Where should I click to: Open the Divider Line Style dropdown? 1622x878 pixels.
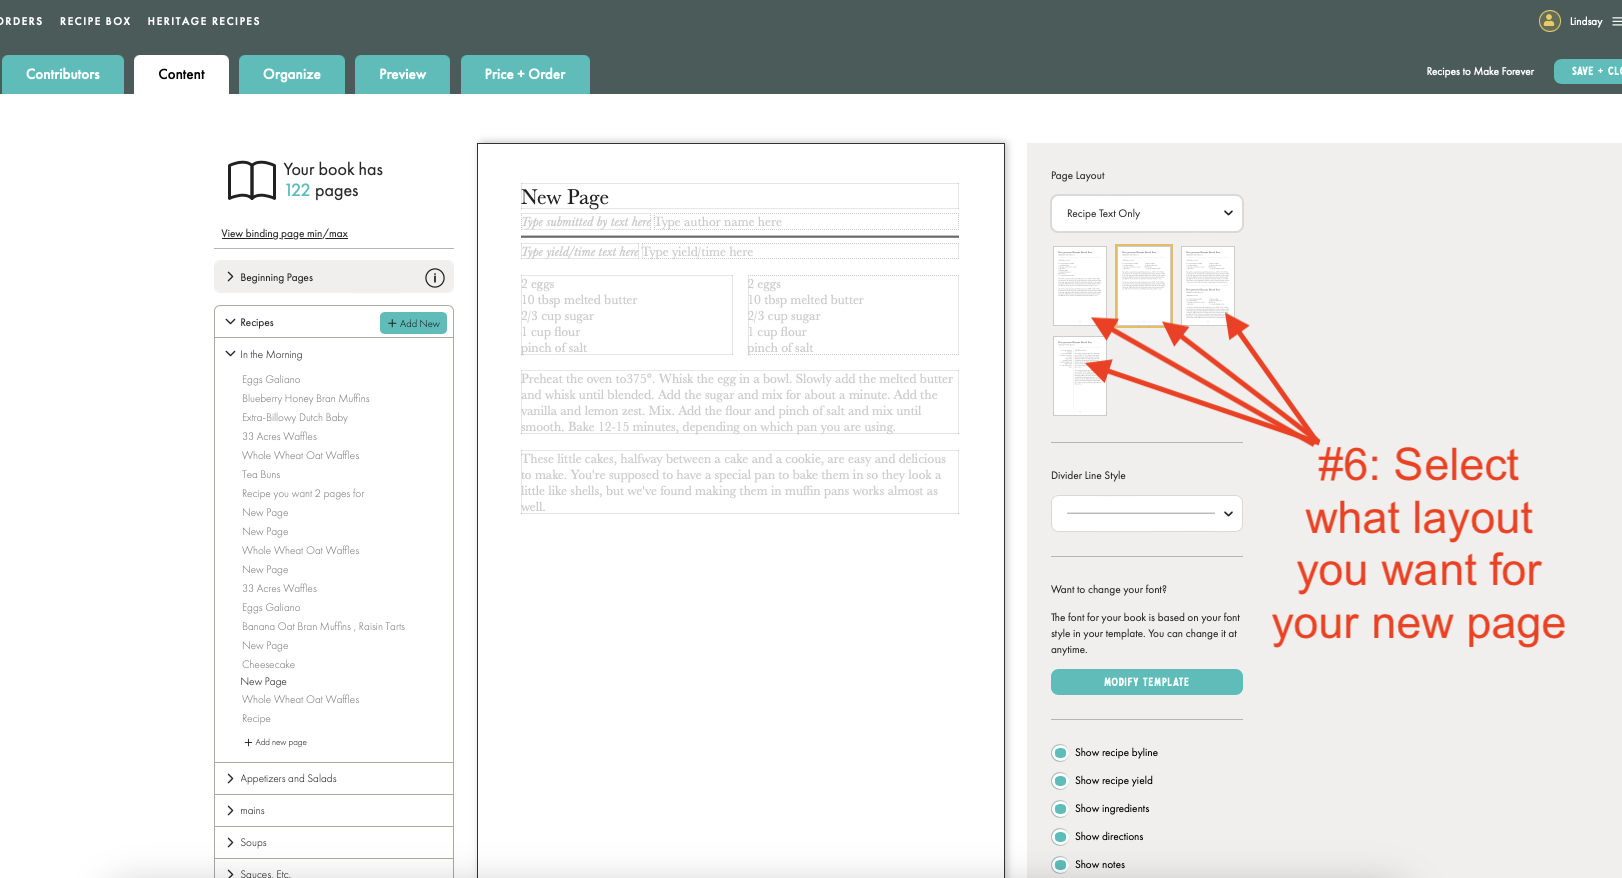(1146, 514)
